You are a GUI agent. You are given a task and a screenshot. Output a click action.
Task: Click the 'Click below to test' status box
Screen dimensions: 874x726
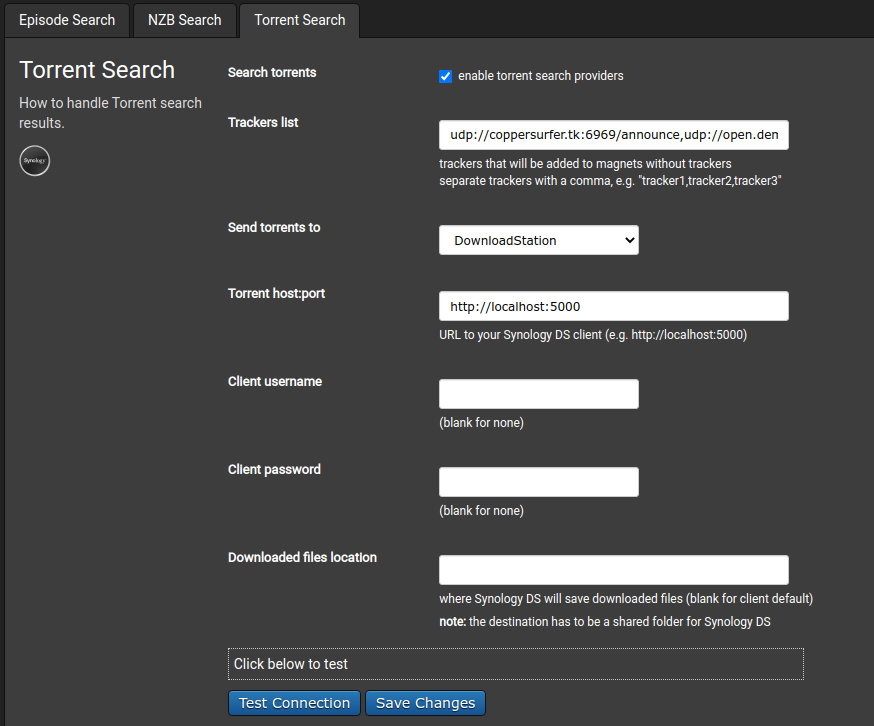pyautogui.click(x=515, y=664)
